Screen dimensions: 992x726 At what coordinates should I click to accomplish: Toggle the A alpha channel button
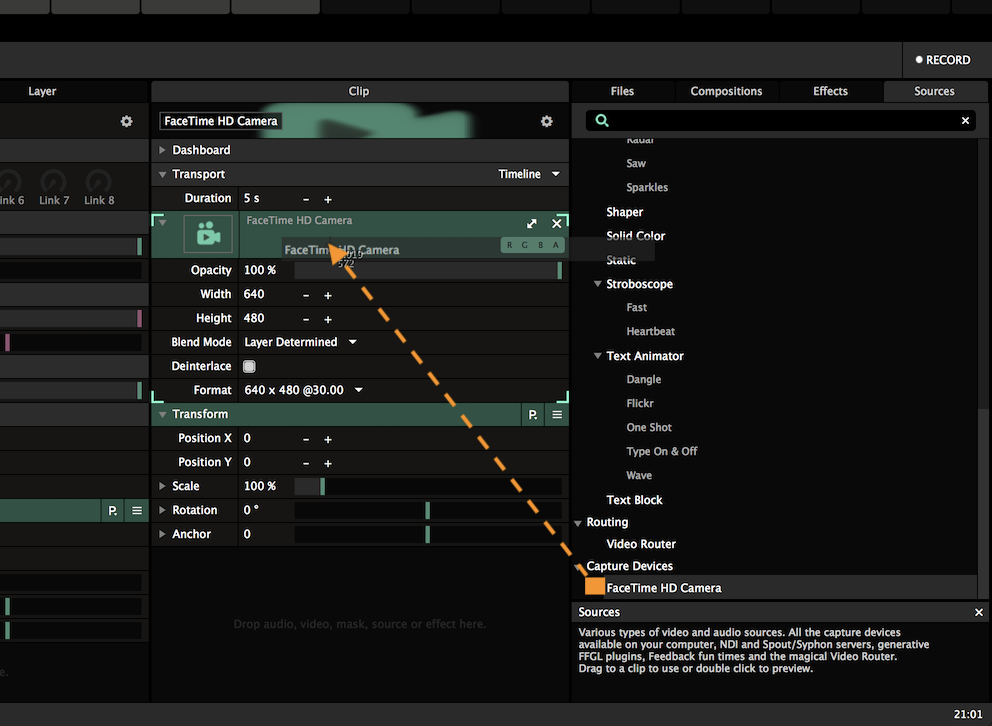pos(556,246)
